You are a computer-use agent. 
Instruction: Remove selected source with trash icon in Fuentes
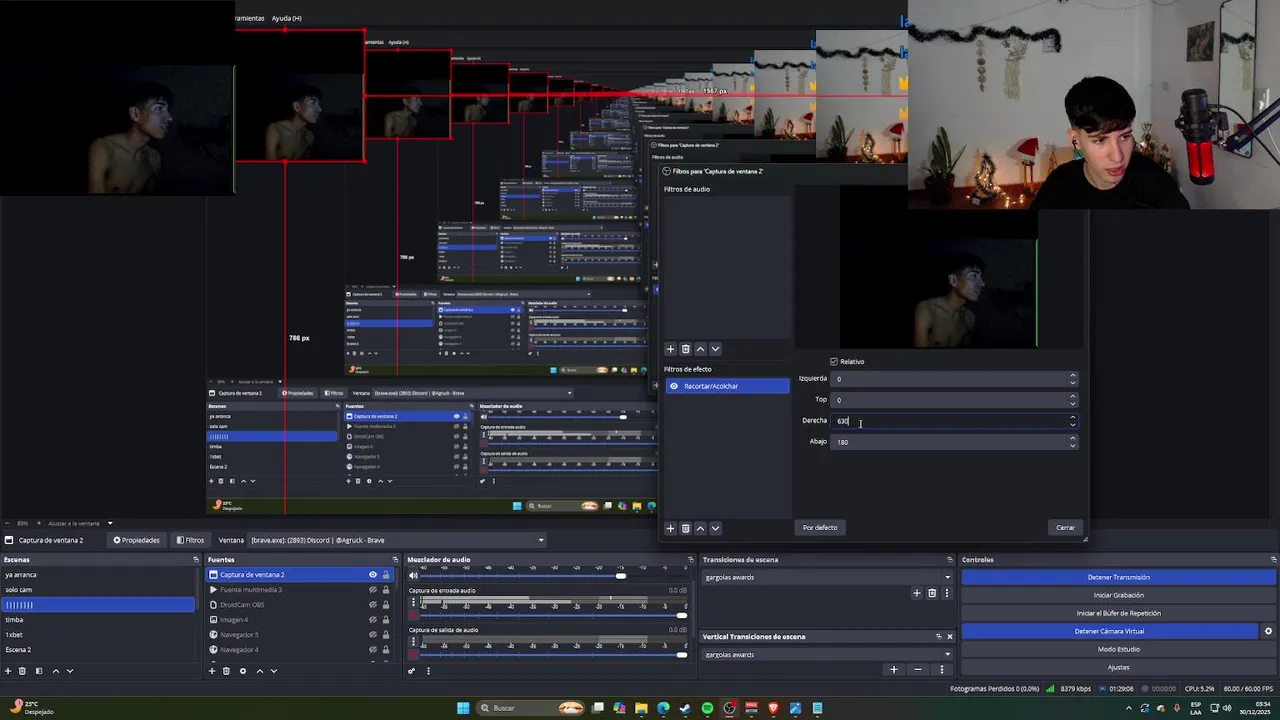[x=226, y=671]
